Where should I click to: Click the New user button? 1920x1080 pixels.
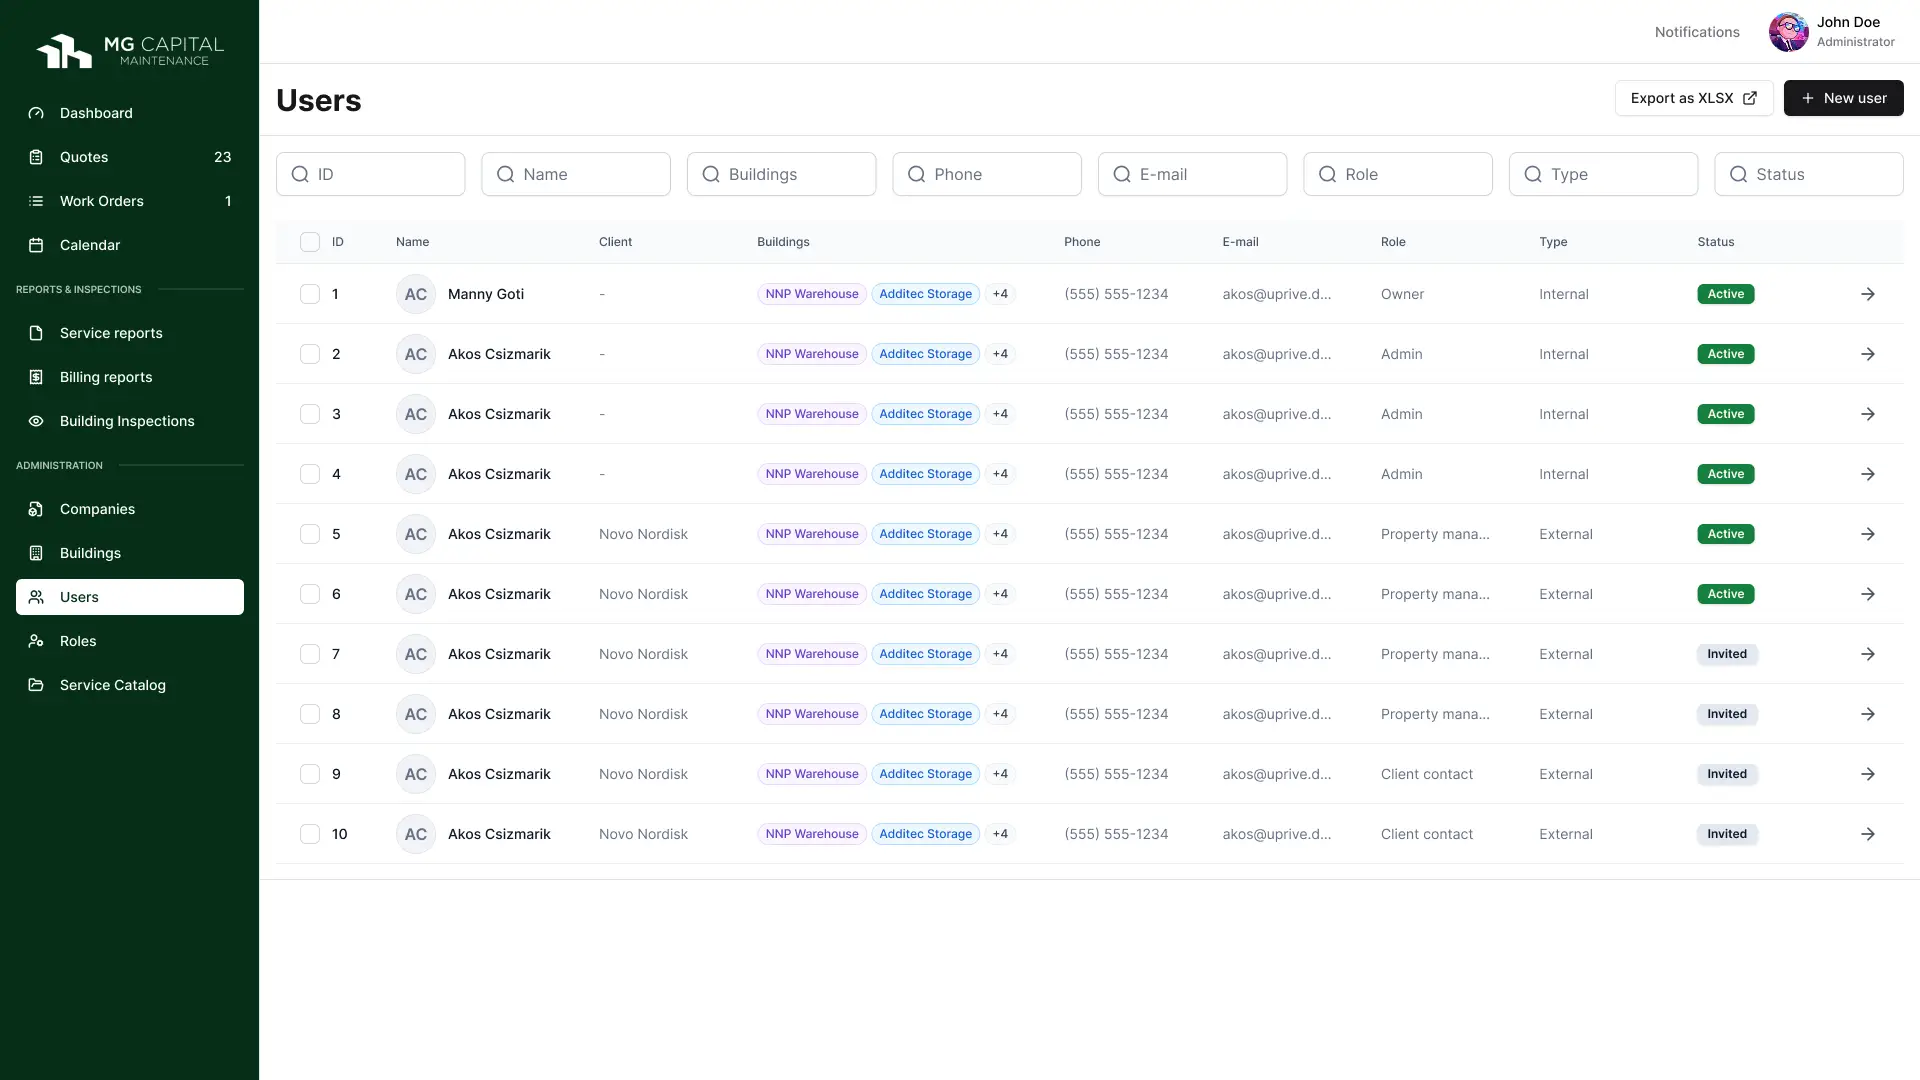point(1843,98)
